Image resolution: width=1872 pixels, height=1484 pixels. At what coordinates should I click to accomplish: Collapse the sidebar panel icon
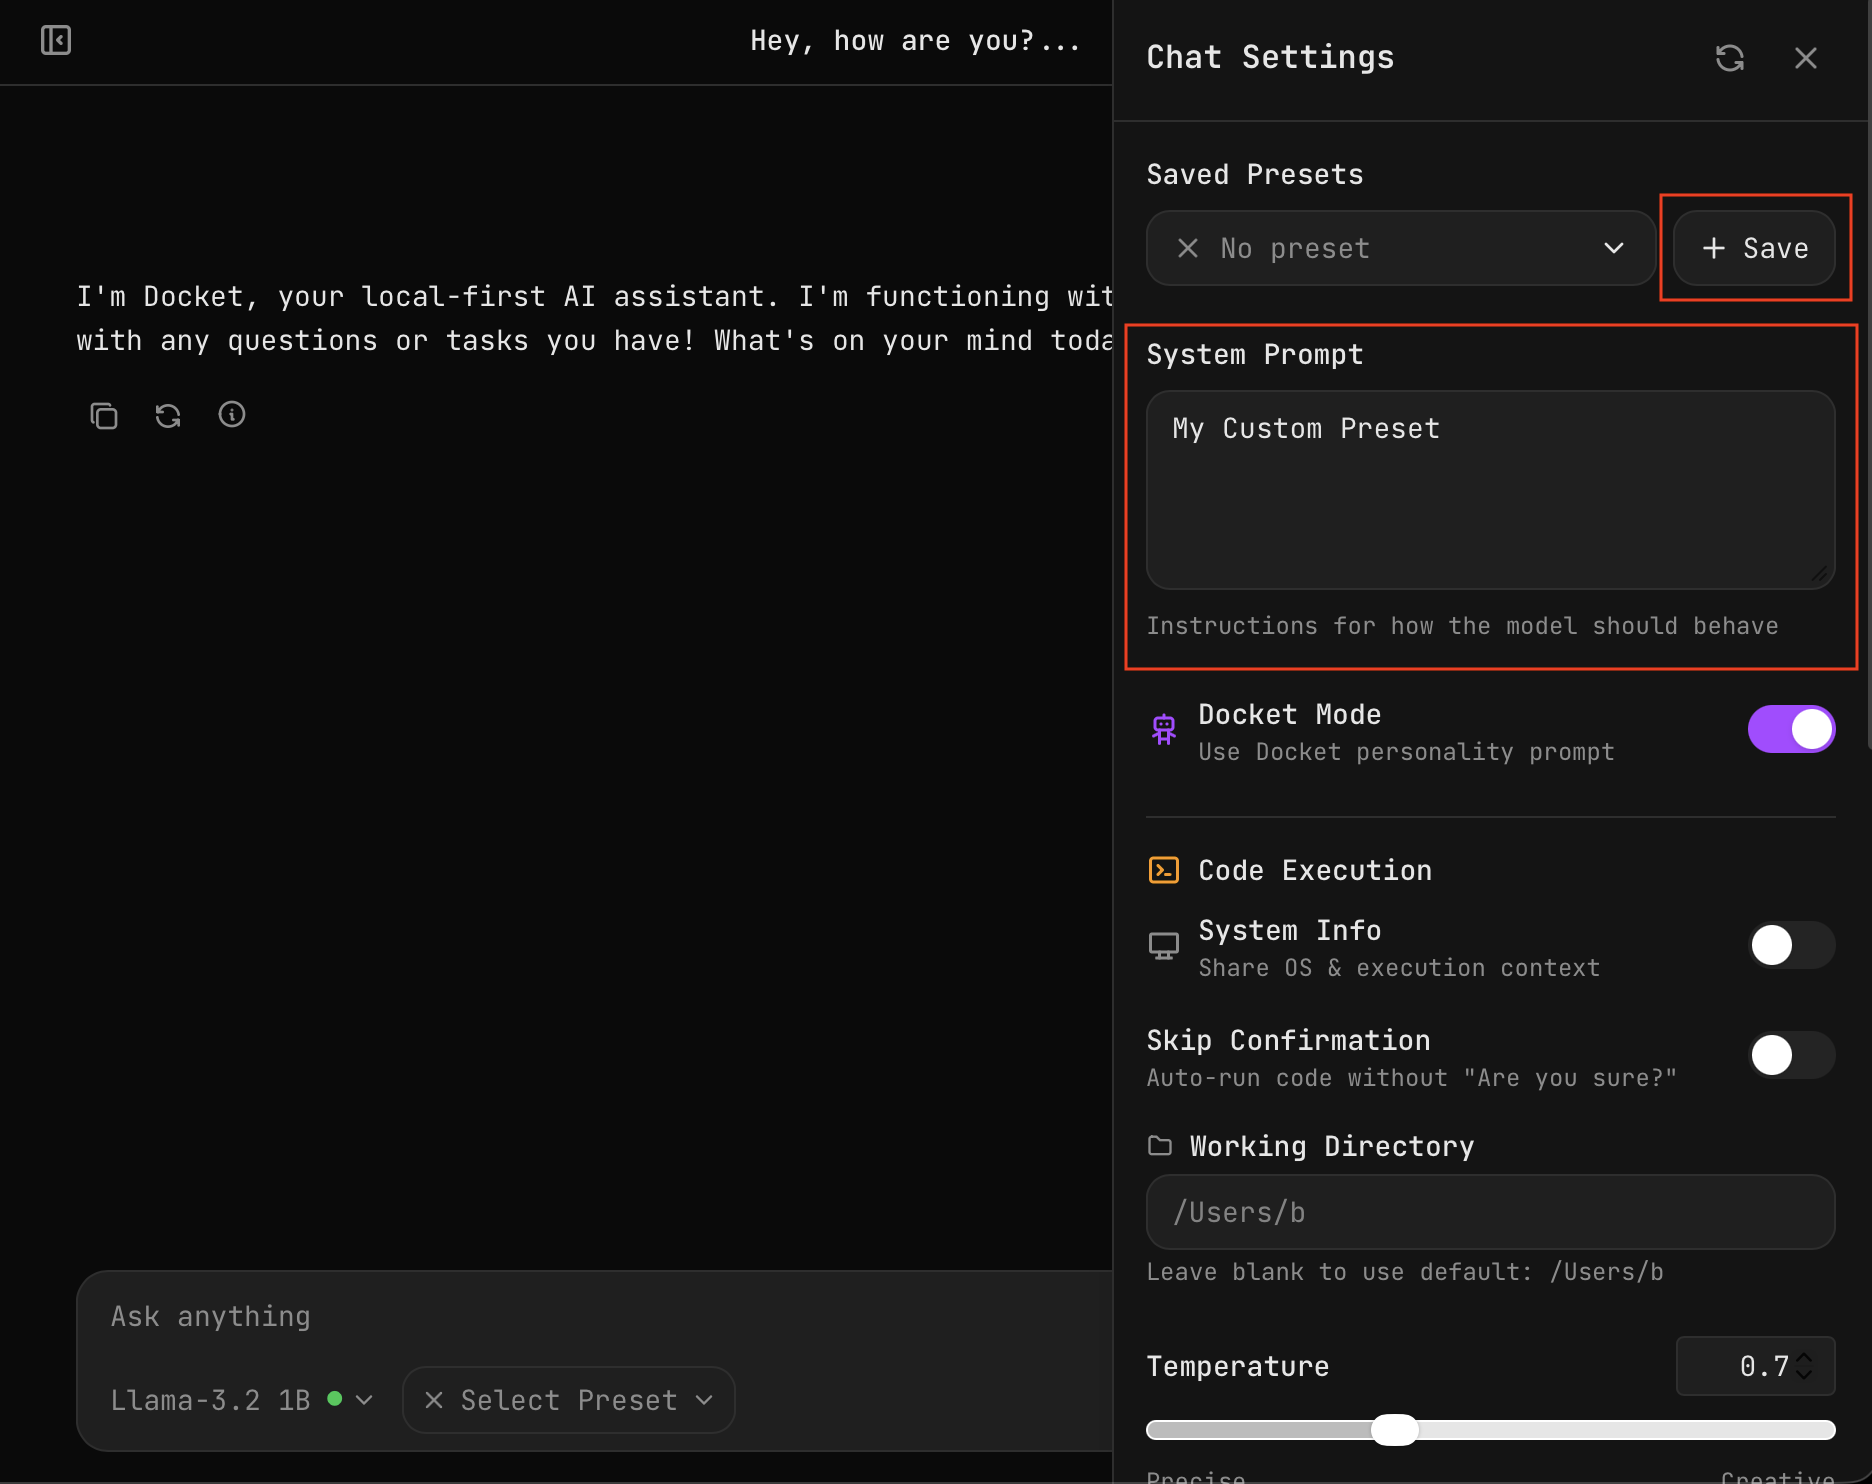pos(56,40)
